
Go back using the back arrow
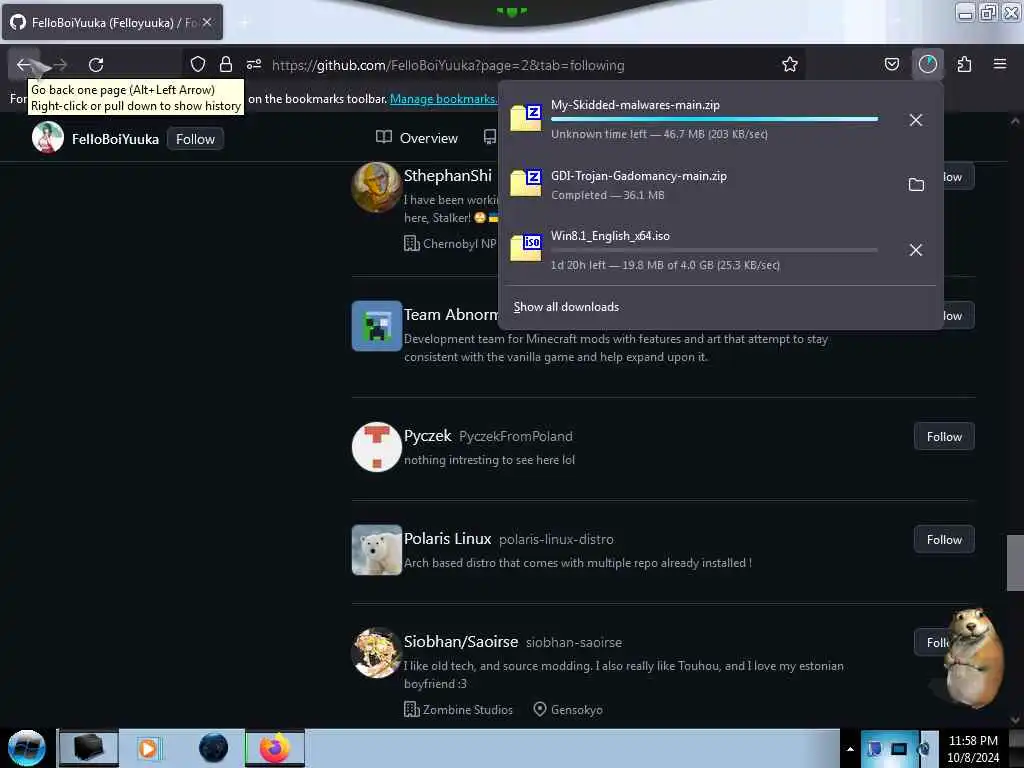click(x=24, y=65)
